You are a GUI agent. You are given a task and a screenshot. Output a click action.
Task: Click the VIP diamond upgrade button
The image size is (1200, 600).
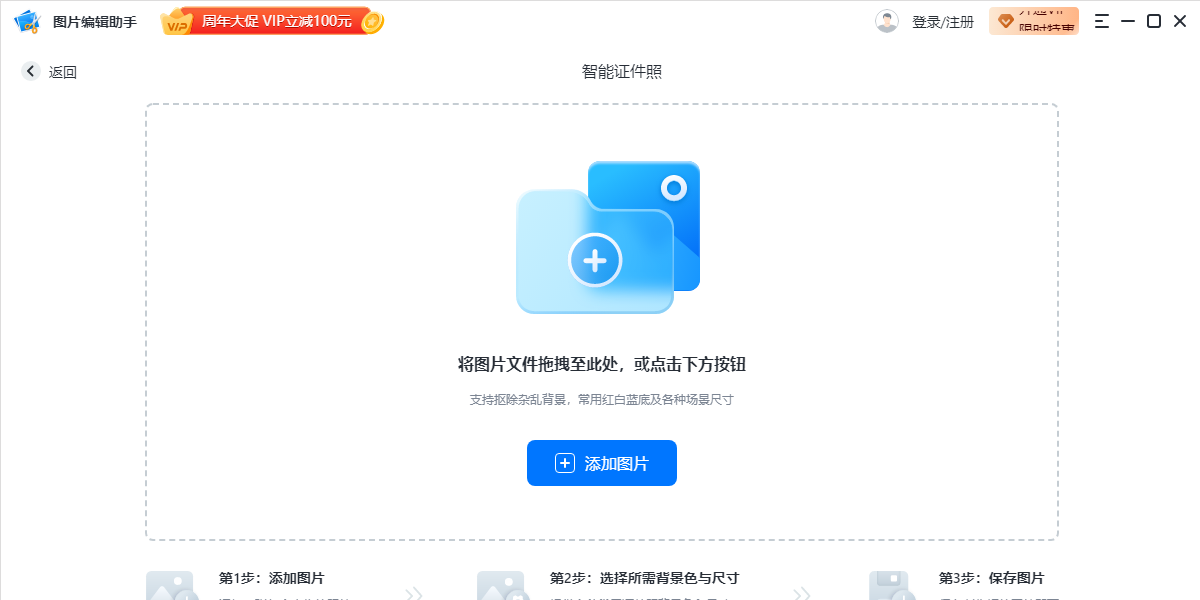click(1034, 21)
